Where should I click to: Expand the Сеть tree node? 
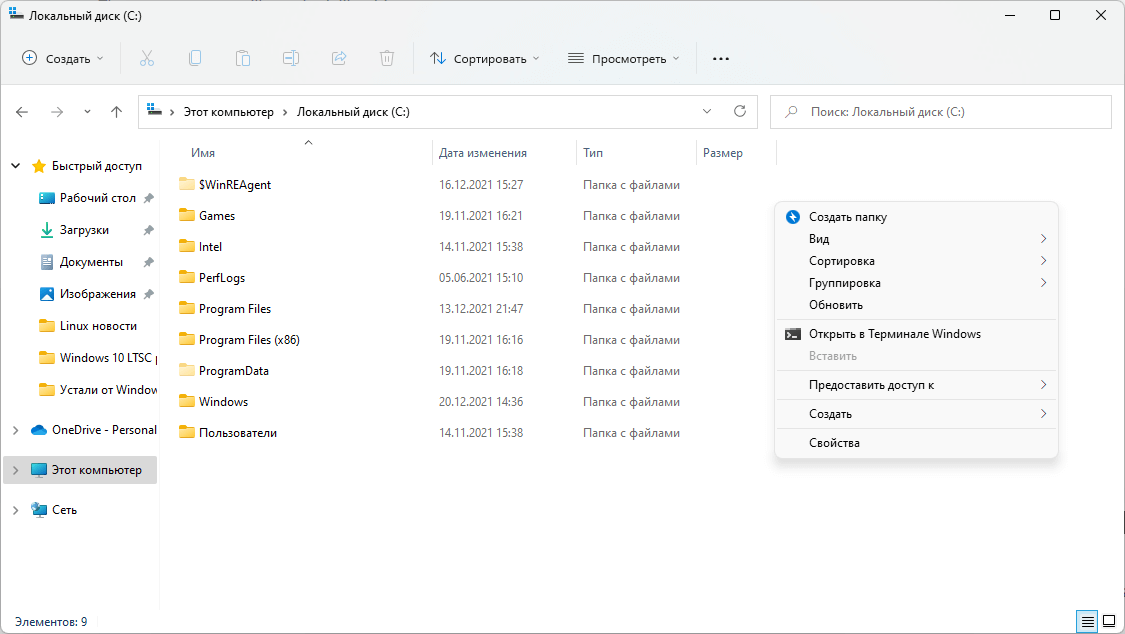(15, 510)
